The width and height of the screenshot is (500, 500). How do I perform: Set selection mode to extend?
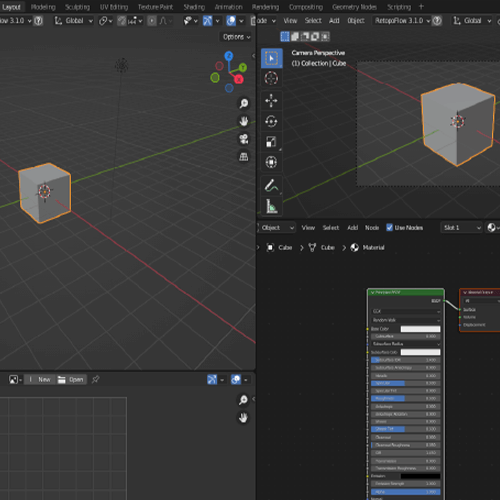click(295, 36)
